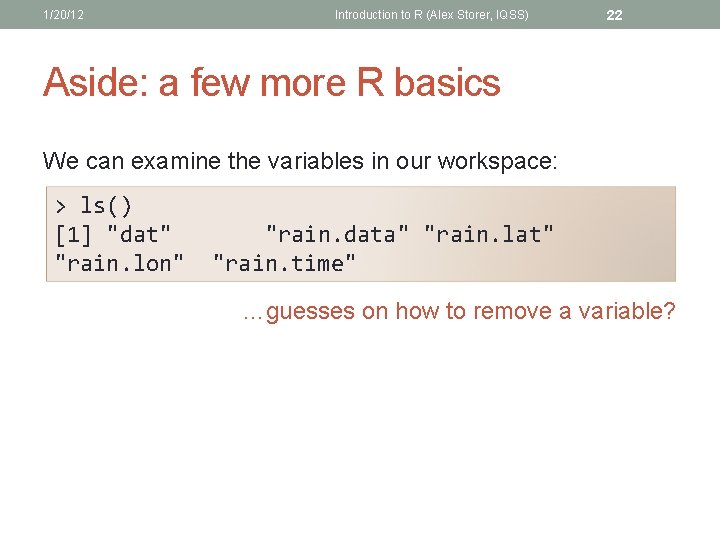Click the "rain.lon" variable name
This screenshot has height=540, width=720.
click(x=119, y=263)
